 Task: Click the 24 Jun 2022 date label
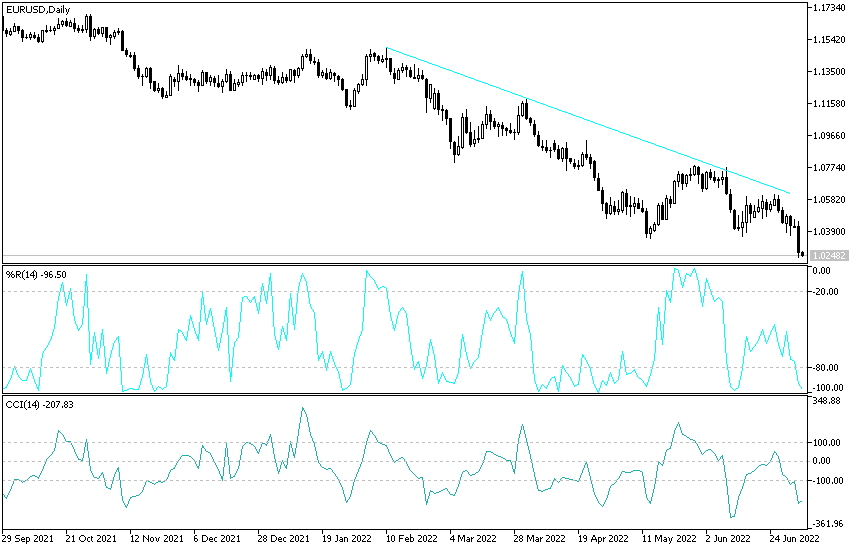click(x=795, y=538)
